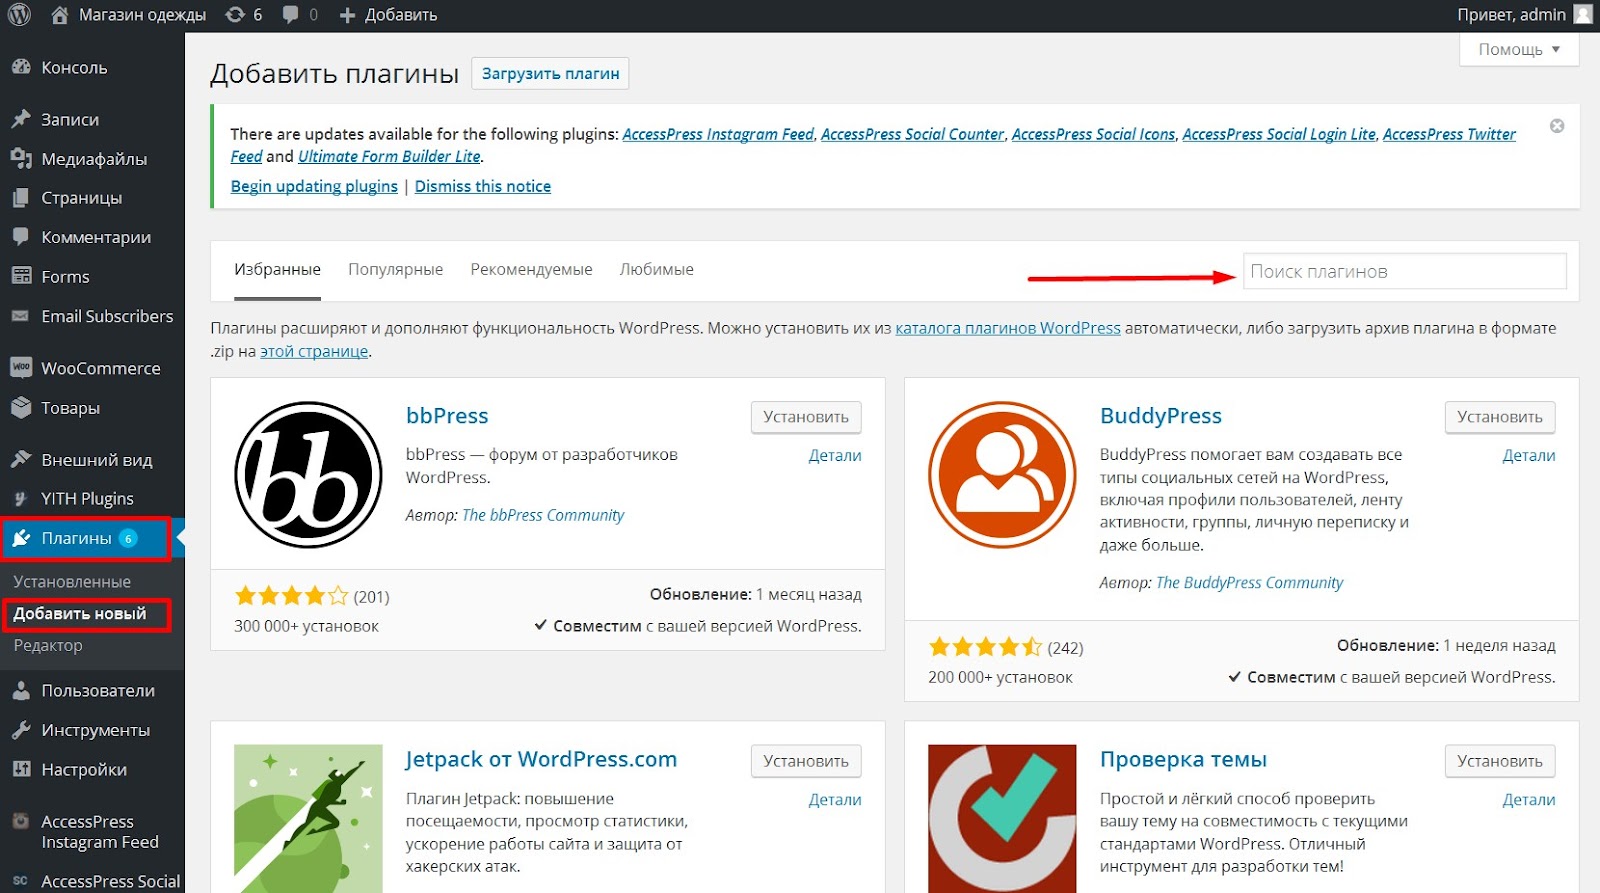1600x893 pixels.
Task: Open the Проверка темы plugin title
Action: point(1183,759)
